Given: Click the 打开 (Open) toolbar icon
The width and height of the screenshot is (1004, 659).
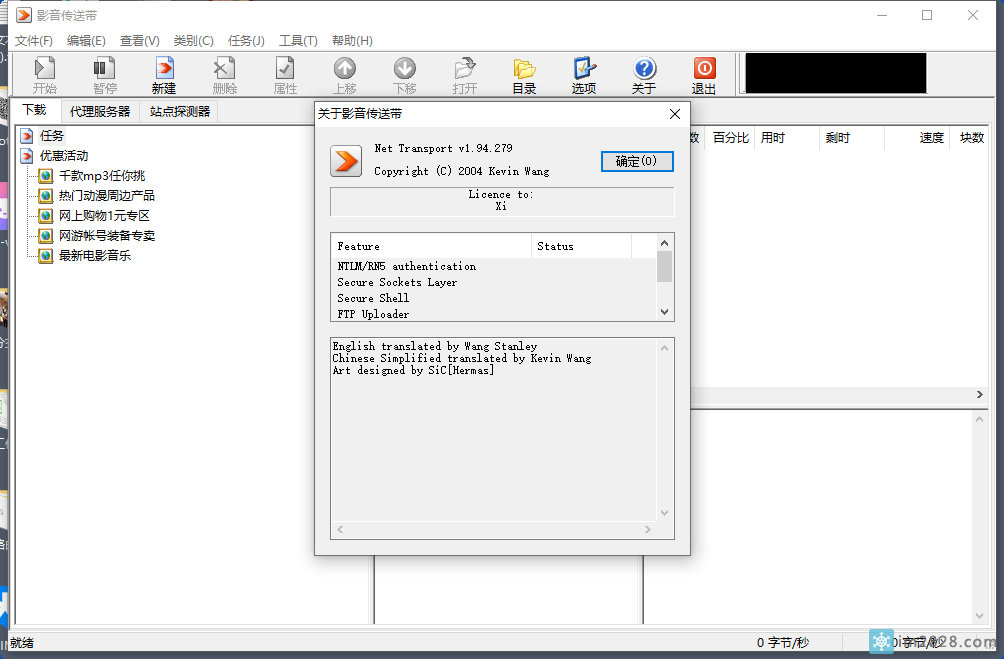Looking at the screenshot, I should tap(465, 75).
